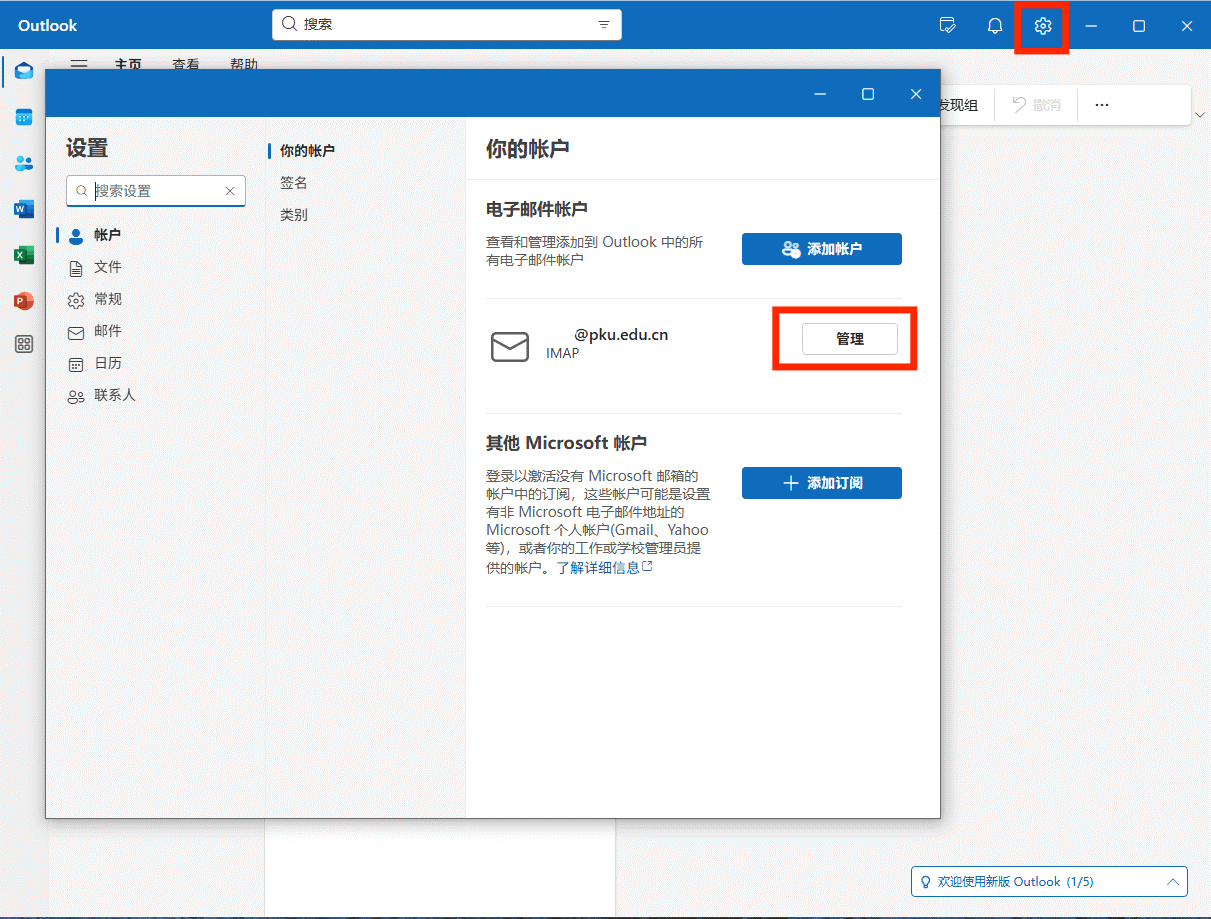Click the 添加订阅 button
The image size is (1211, 919).
(x=822, y=483)
